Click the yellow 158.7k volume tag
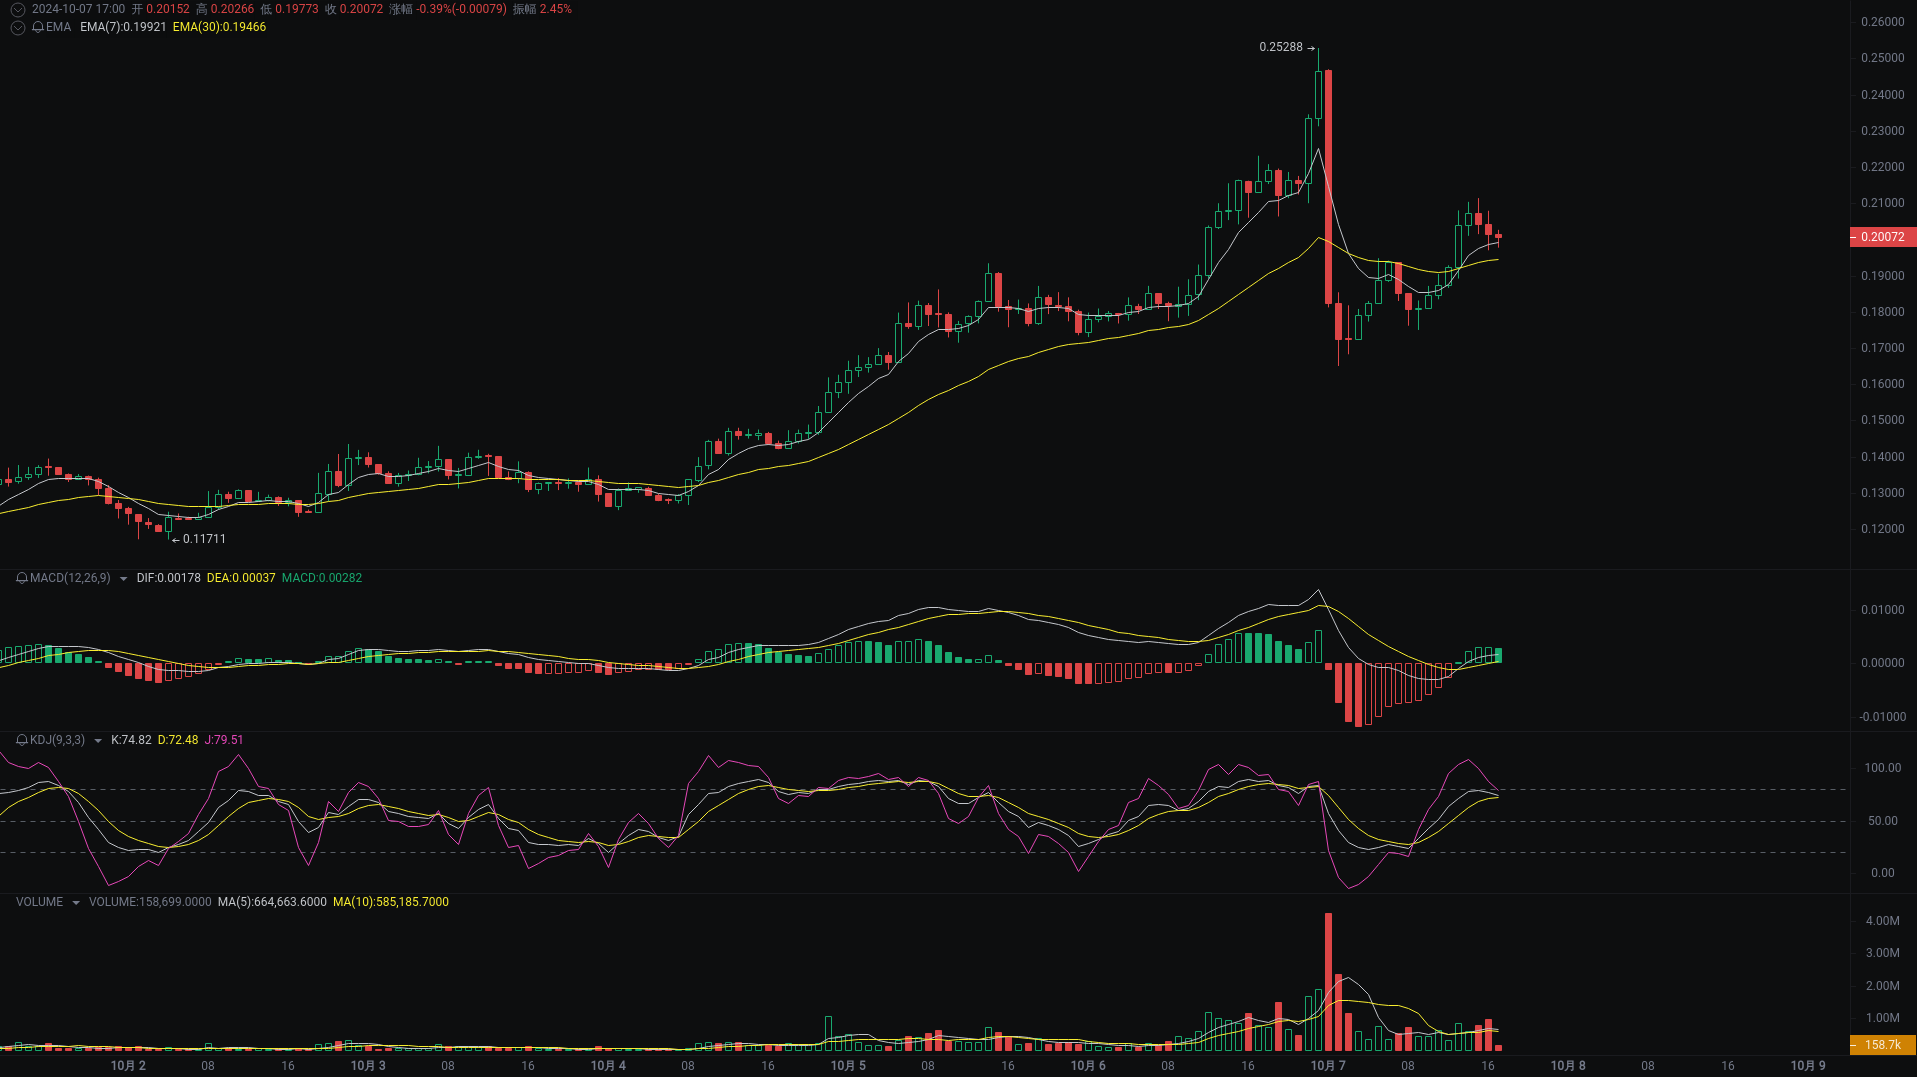Screen dimensions: 1917x1077 click(x=1883, y=1045)
